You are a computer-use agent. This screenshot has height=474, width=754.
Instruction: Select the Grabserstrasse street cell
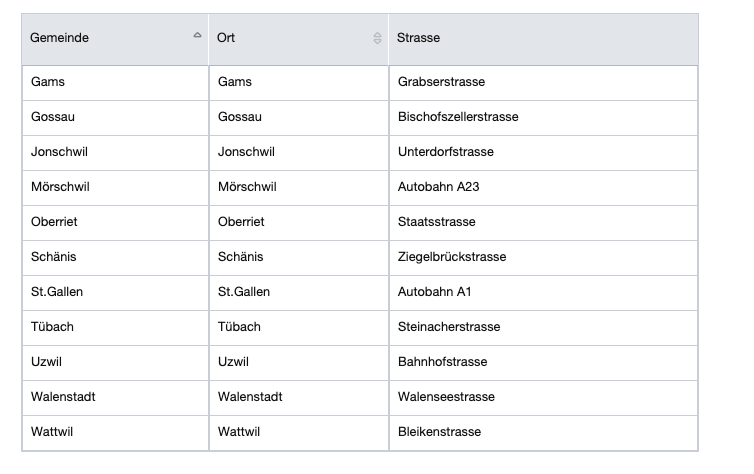coord(441,82)
